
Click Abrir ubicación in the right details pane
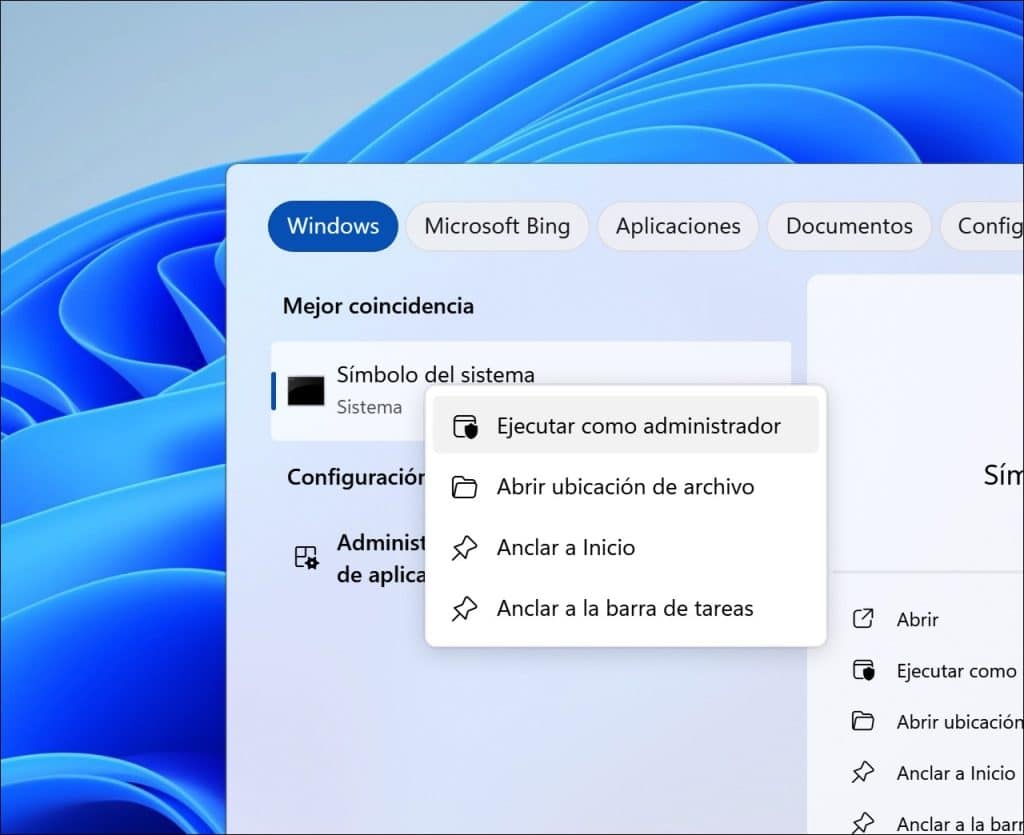click(x=959, y=721)
